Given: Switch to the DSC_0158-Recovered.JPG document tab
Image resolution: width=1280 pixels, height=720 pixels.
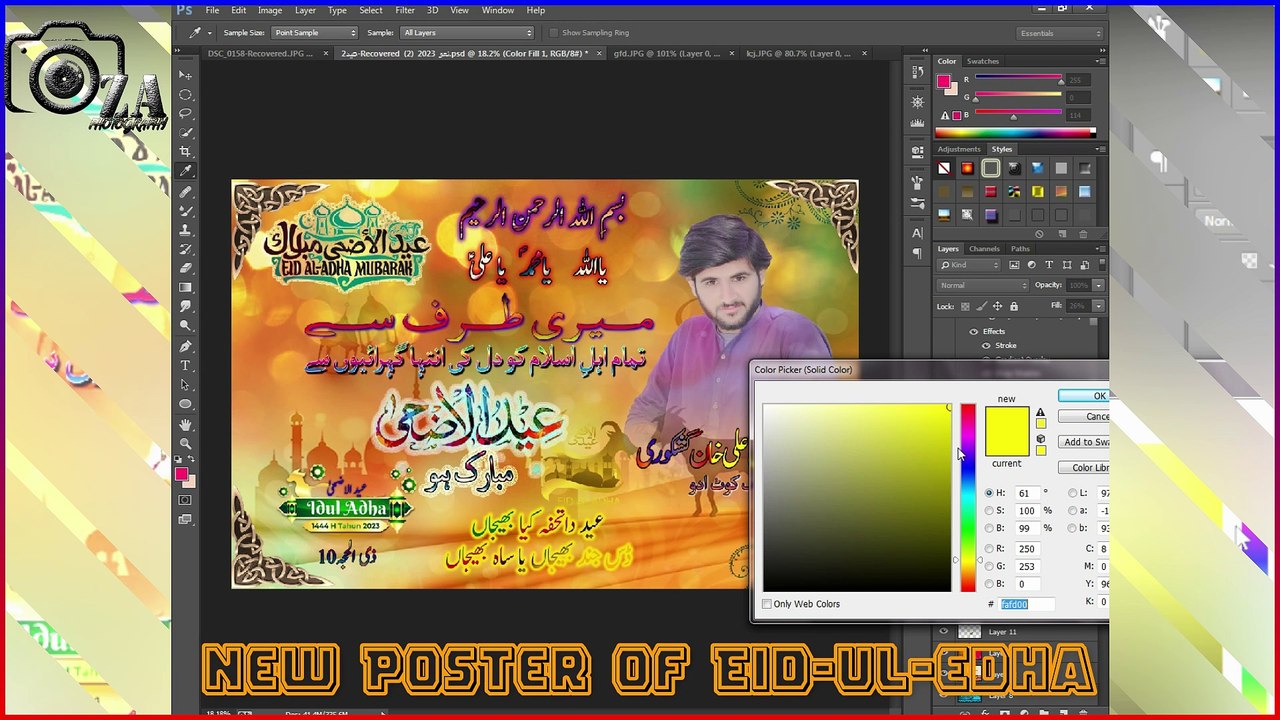Looking at the screenshot, I should tap(260, 53).
